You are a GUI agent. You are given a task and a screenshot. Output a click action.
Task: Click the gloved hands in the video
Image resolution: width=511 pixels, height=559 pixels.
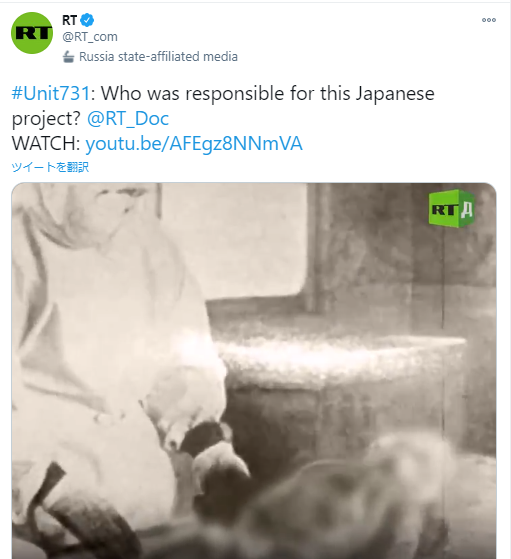[x=200, y=449]
